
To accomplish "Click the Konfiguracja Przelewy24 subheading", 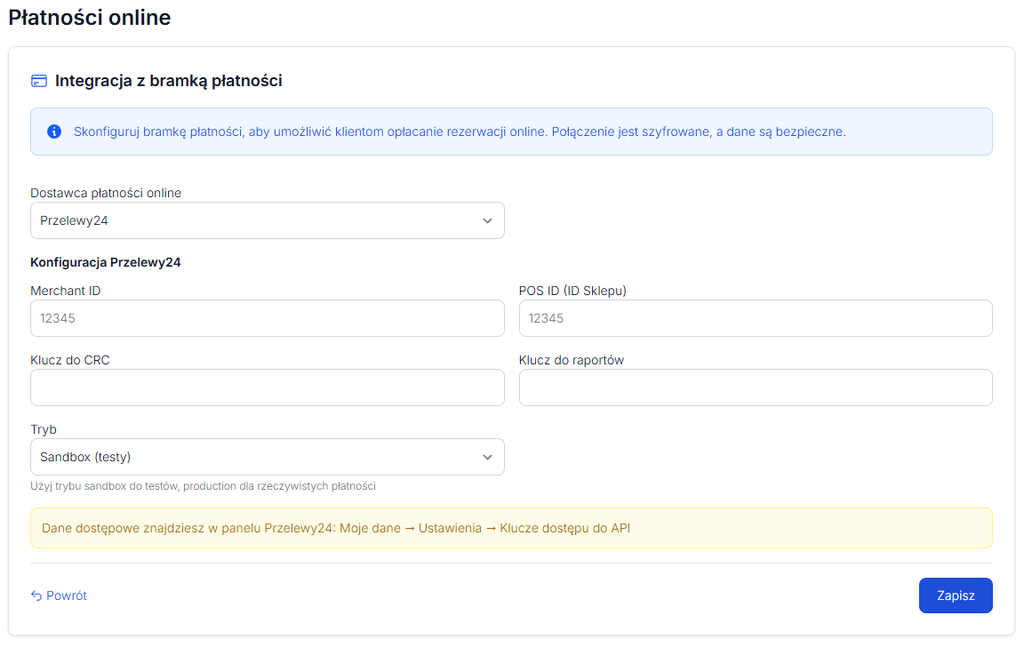I will pos(105,262).
